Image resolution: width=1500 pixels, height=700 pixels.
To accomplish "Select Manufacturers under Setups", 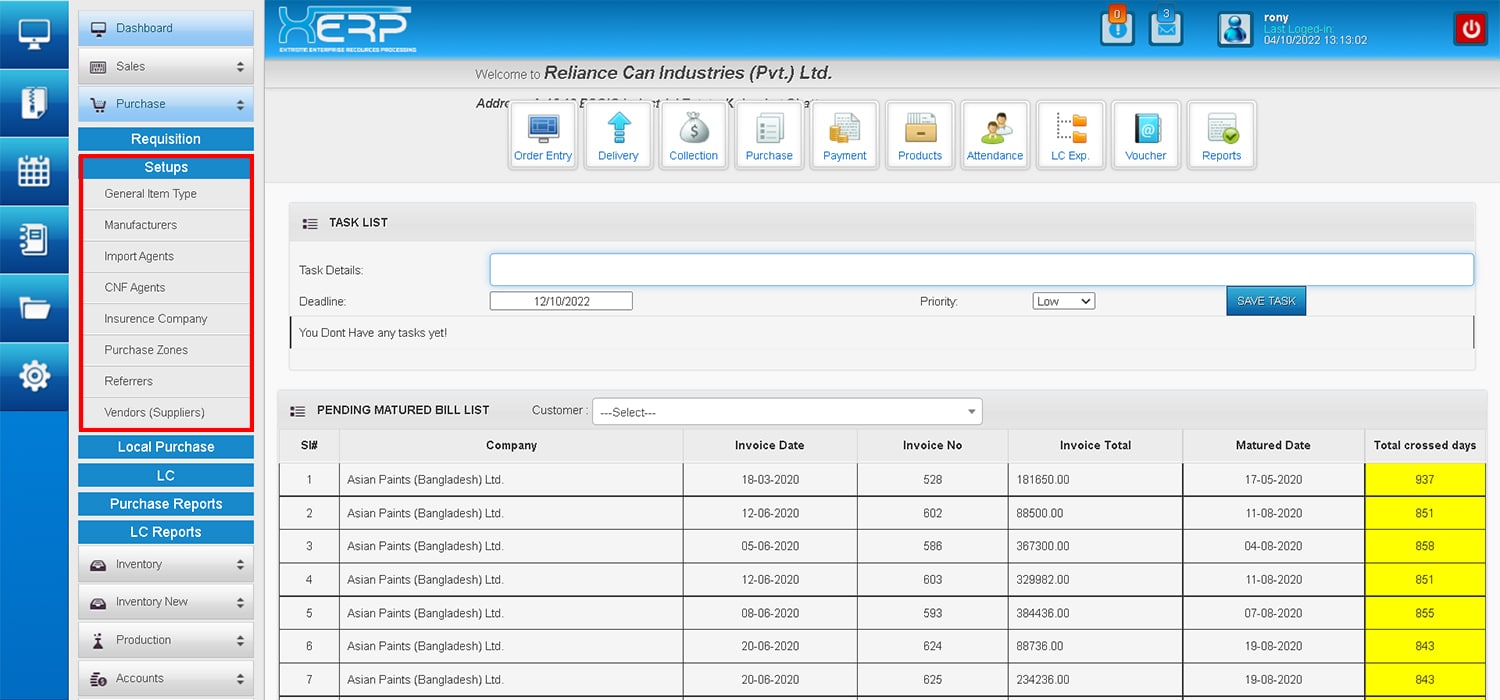I will pyautogui.click(x=141, y=226).
